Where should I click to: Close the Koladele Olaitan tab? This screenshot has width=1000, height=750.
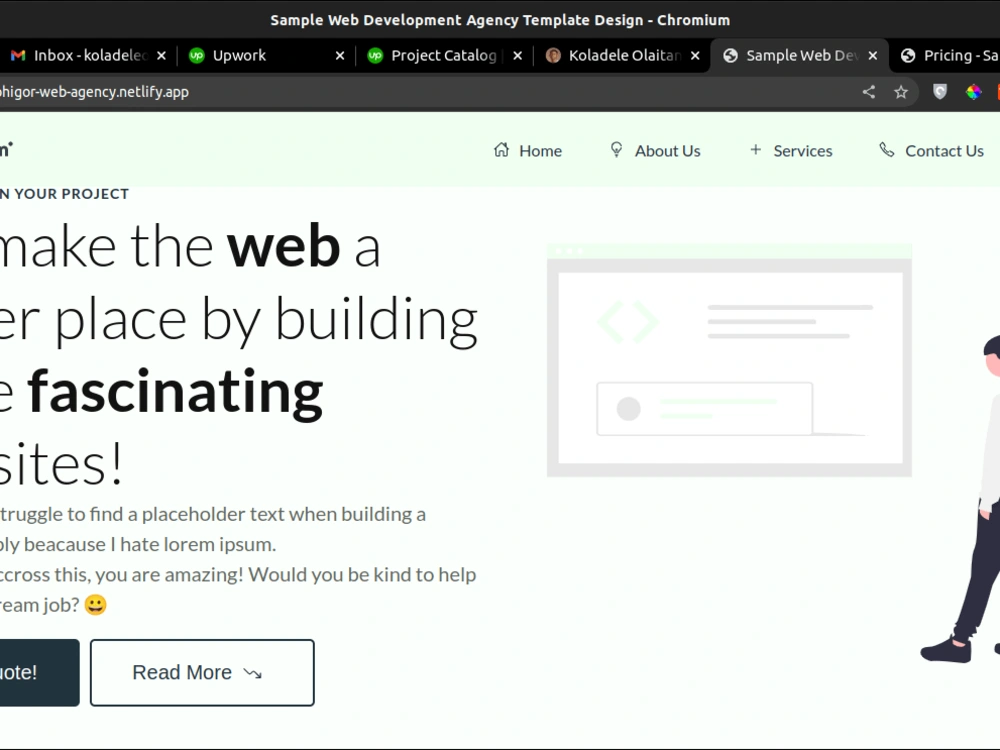[695, 56]
